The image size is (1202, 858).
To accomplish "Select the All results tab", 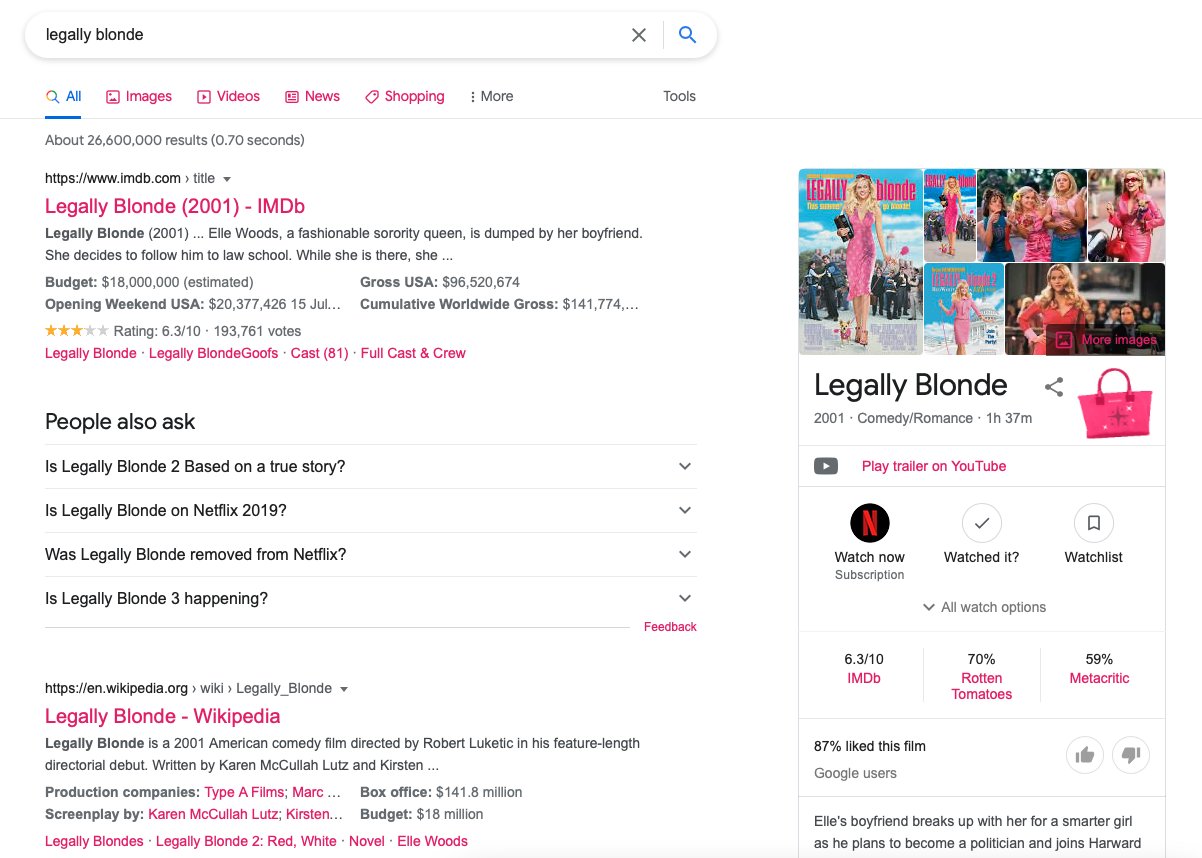I will (x=64, y=97).
